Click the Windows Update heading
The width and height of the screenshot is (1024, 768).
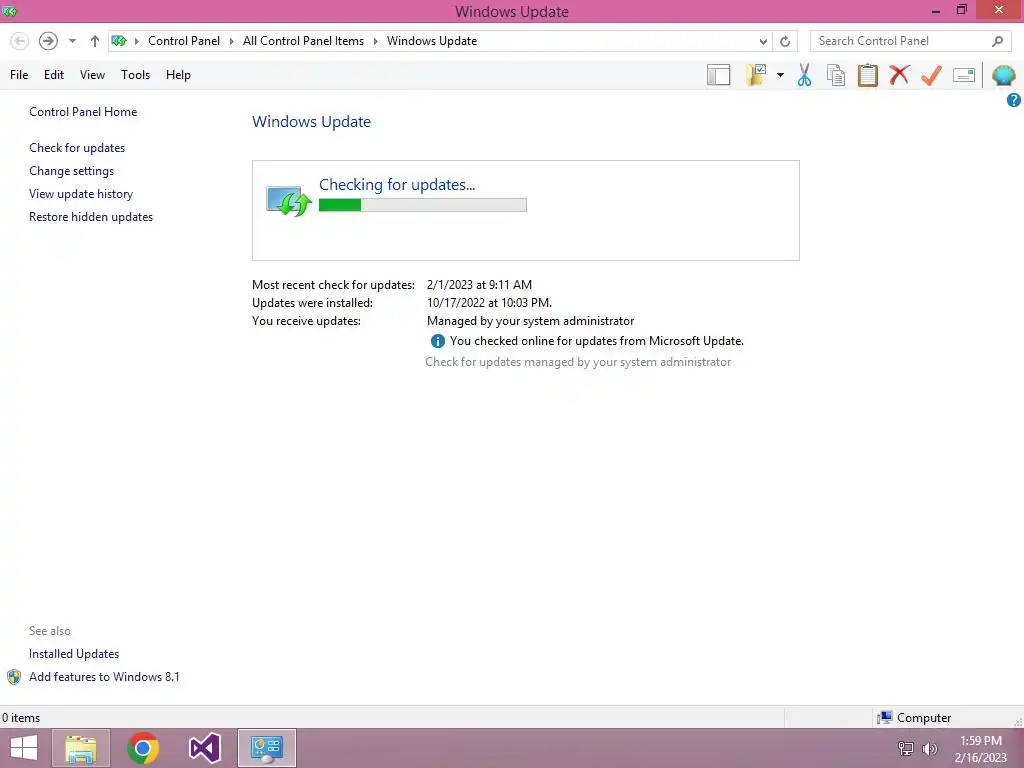coord(312,121)
